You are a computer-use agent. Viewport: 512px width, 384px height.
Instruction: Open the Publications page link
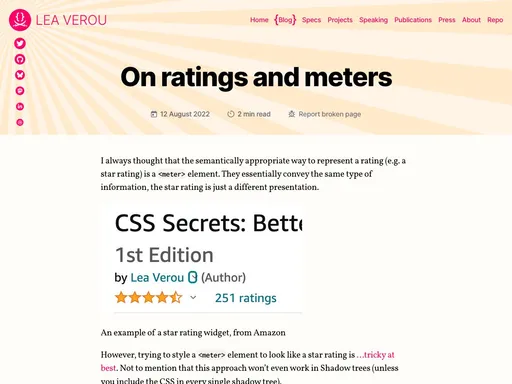pos(413,20)
